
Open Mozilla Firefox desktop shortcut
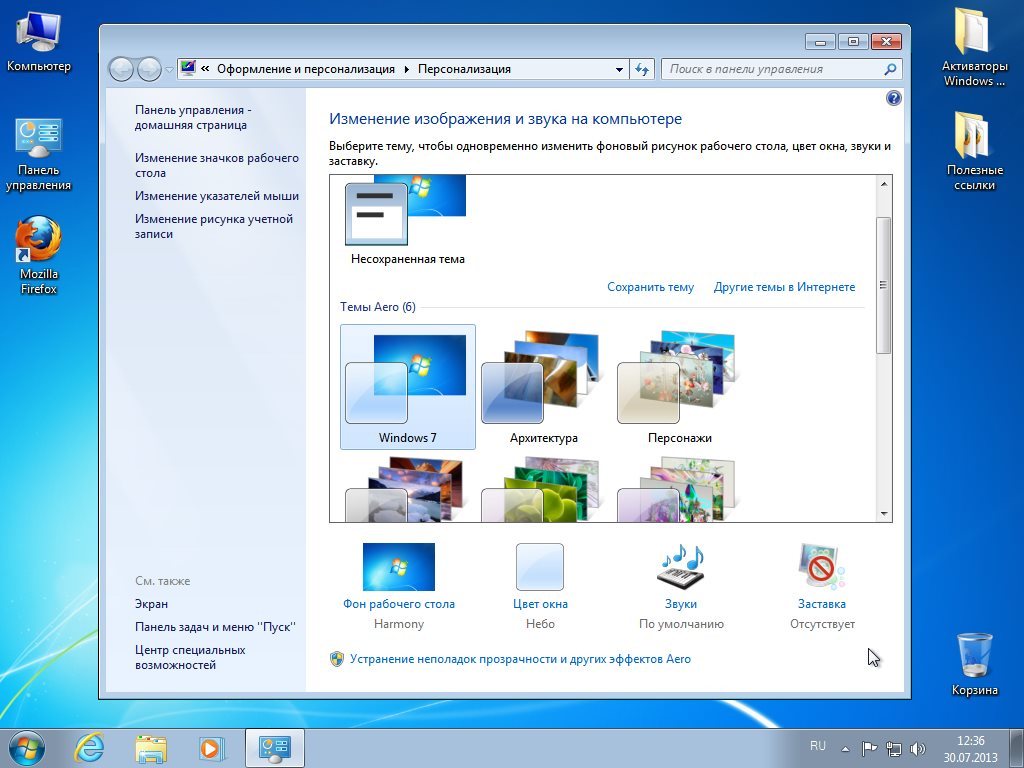click(x=39, y=243)
